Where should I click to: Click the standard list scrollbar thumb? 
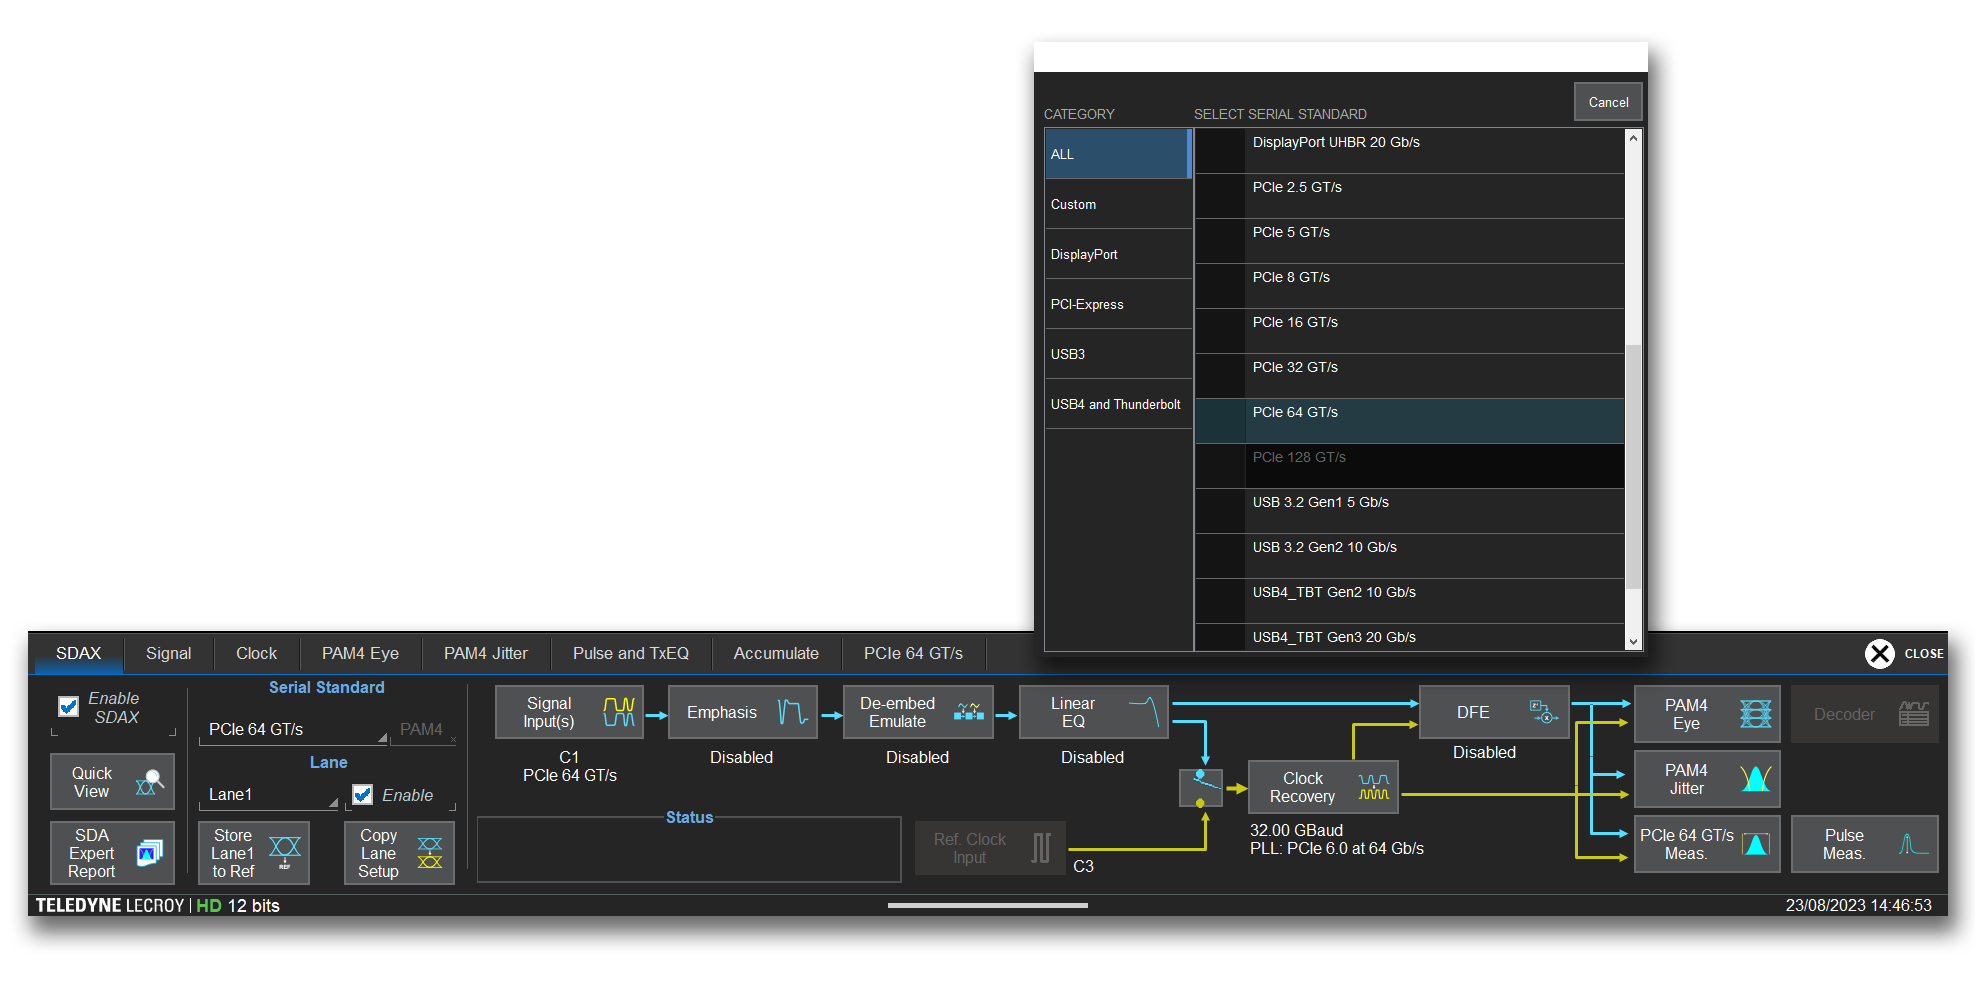(x=1633, y=467)
